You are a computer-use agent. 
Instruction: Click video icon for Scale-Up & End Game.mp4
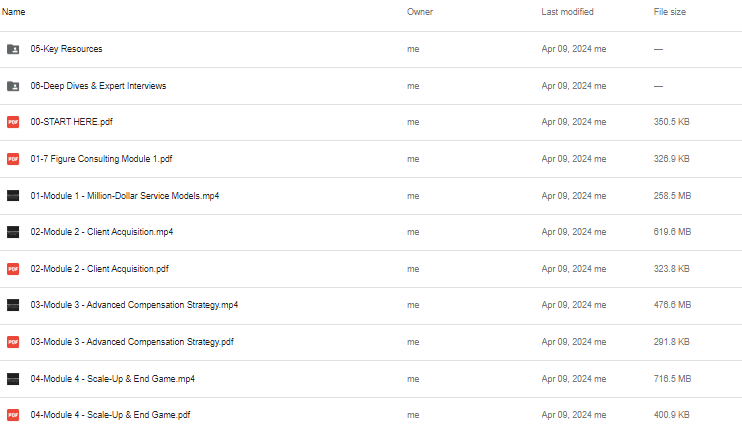point(13,379)
